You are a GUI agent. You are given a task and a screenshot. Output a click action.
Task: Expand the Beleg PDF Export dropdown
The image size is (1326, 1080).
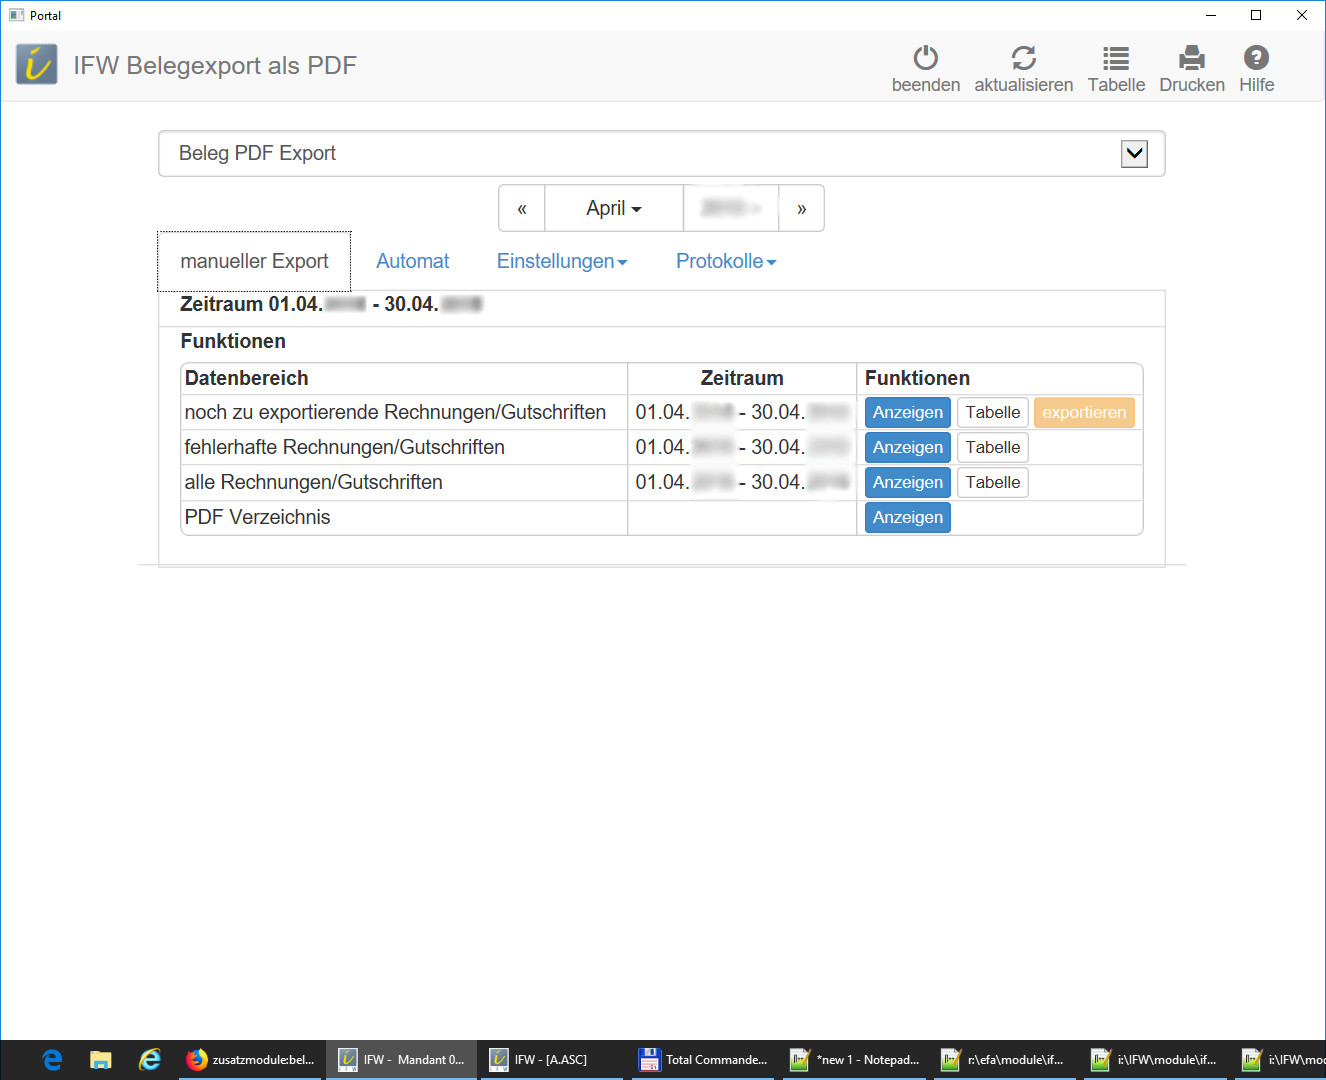[1134, 154]
